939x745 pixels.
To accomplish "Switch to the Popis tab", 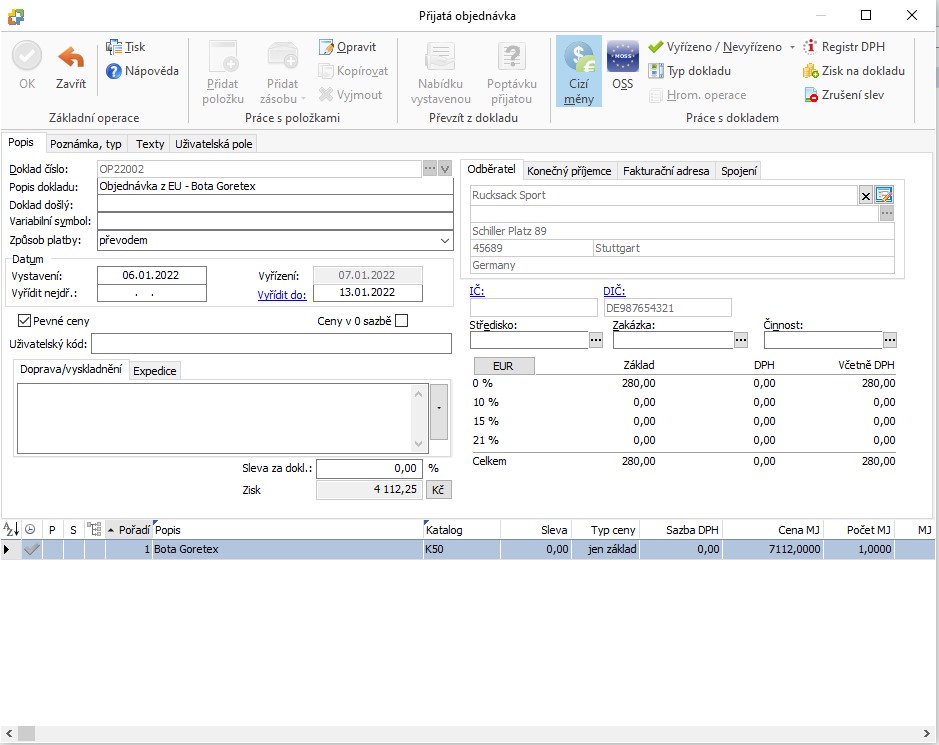I will click(x=21, y=143).
